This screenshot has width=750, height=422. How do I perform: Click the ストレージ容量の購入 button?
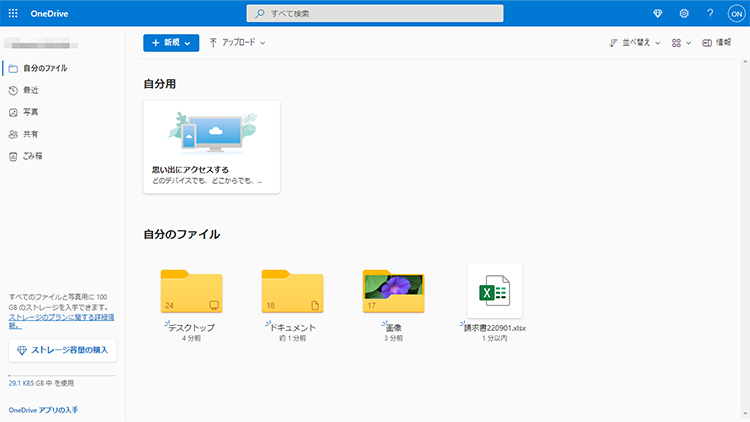(x=63, y=350)
